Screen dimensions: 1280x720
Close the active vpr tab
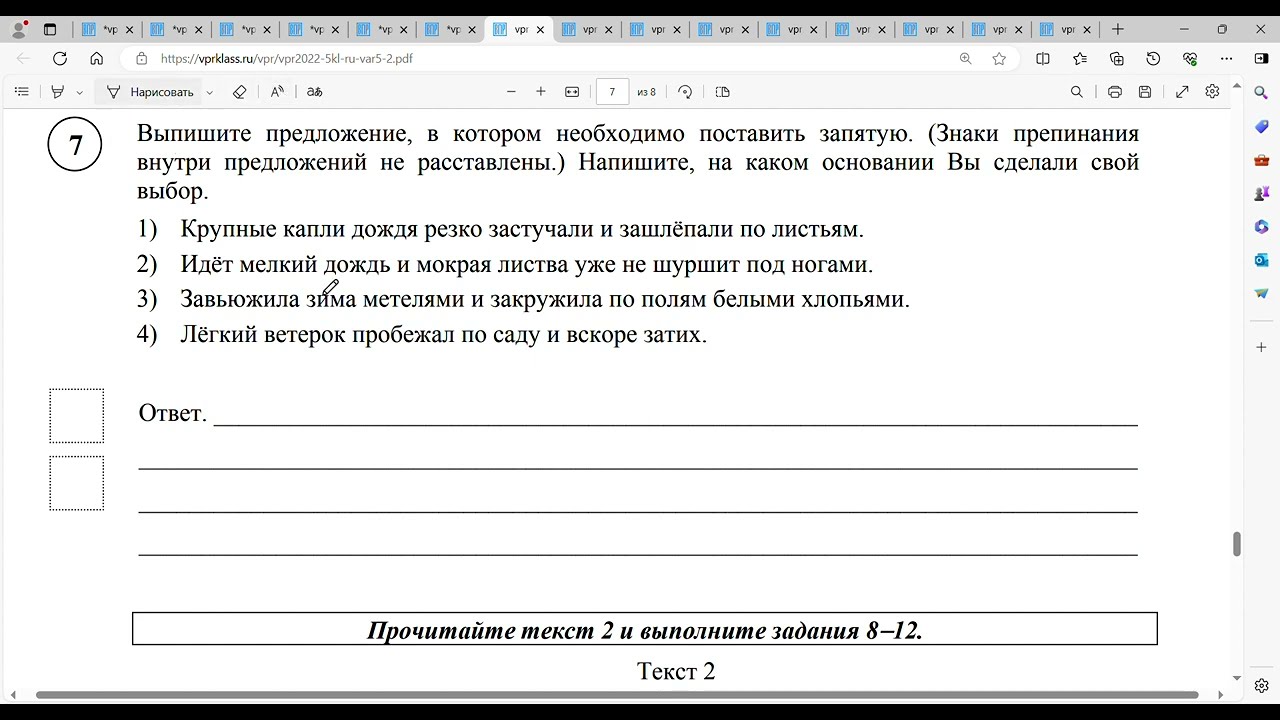[x=541, y=30]
